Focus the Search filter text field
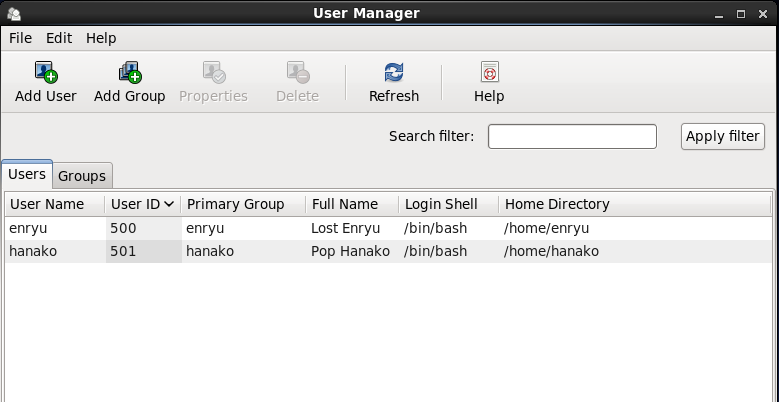The height and width of the screenshot is (402, 779). 572,136
